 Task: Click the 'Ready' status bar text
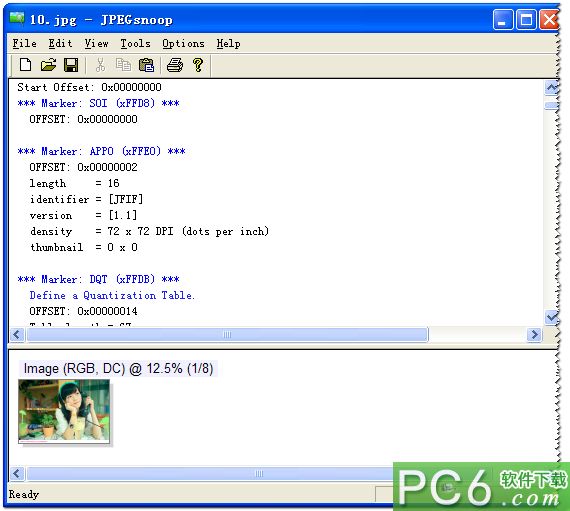[24, 494]
